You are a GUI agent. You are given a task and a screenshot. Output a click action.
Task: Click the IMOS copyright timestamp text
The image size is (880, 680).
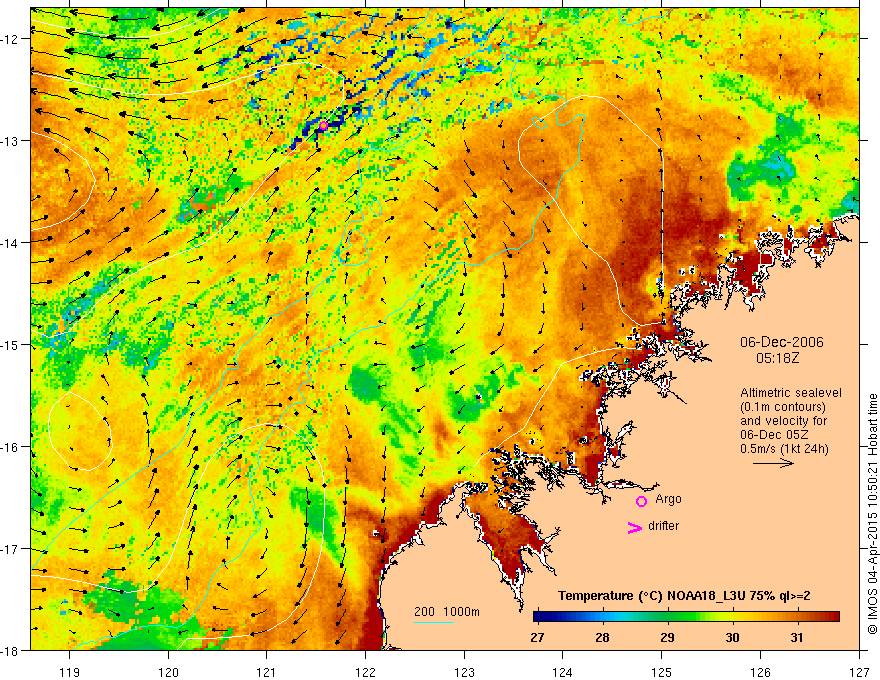click(872, 513)
